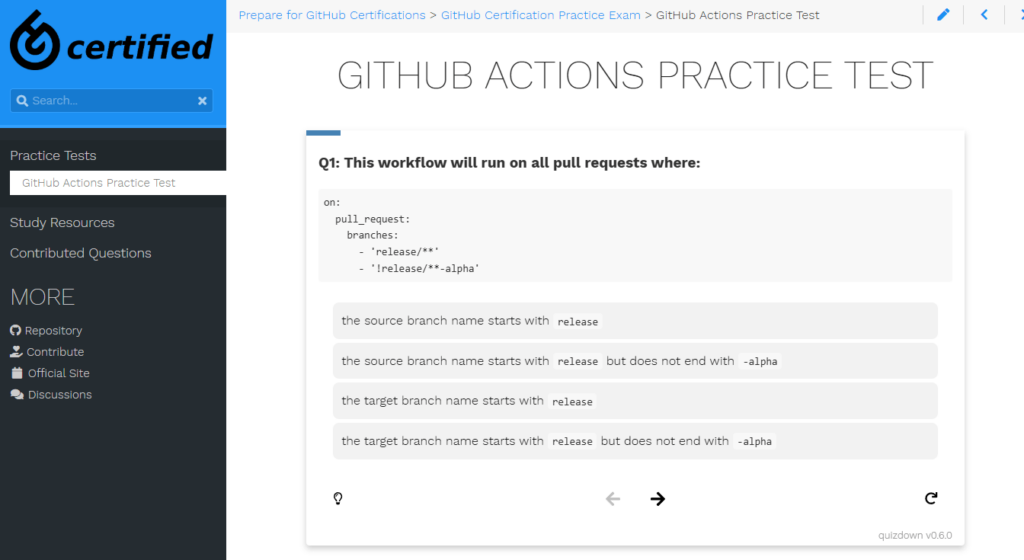Select GitHub Actions Practice Test in the sidebar
The image size is (1024, 560).
(x=118, y=183)
